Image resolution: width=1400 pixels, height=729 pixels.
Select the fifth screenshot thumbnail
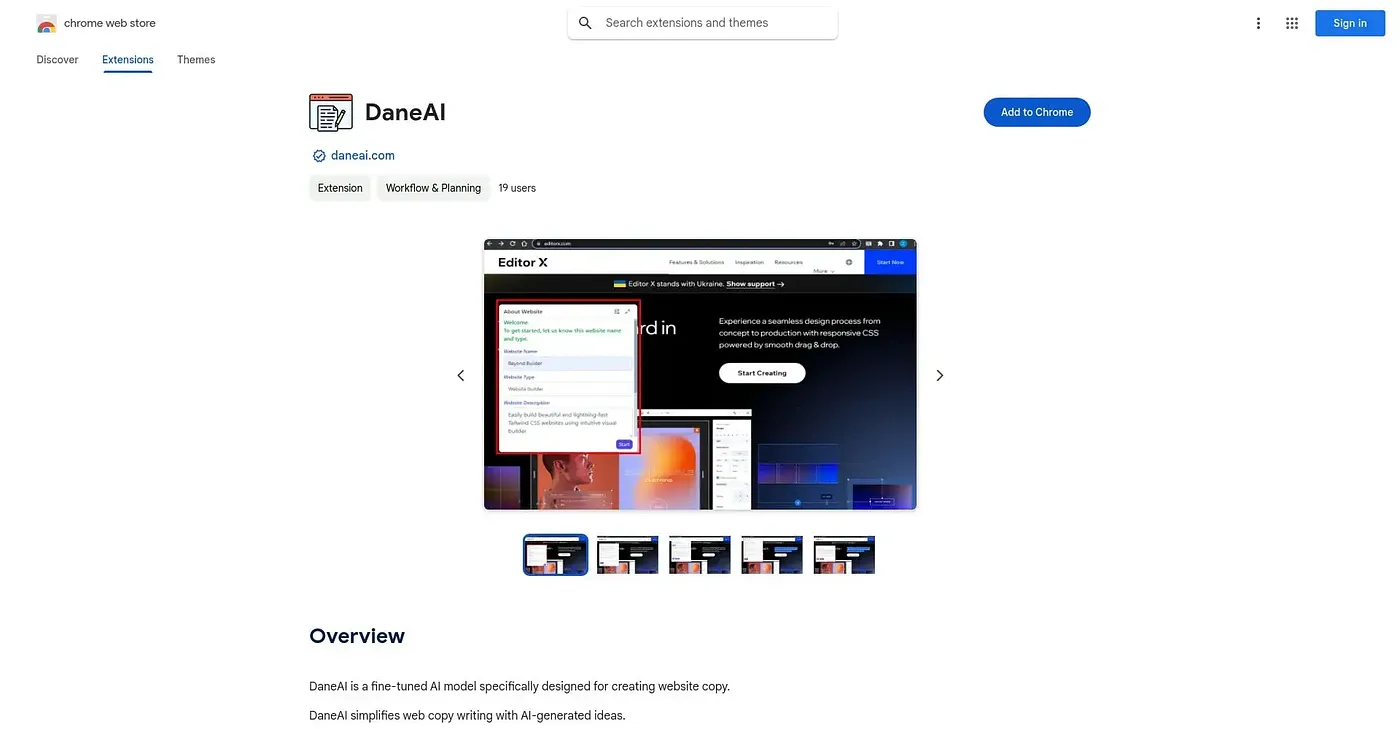pos(844,555)
